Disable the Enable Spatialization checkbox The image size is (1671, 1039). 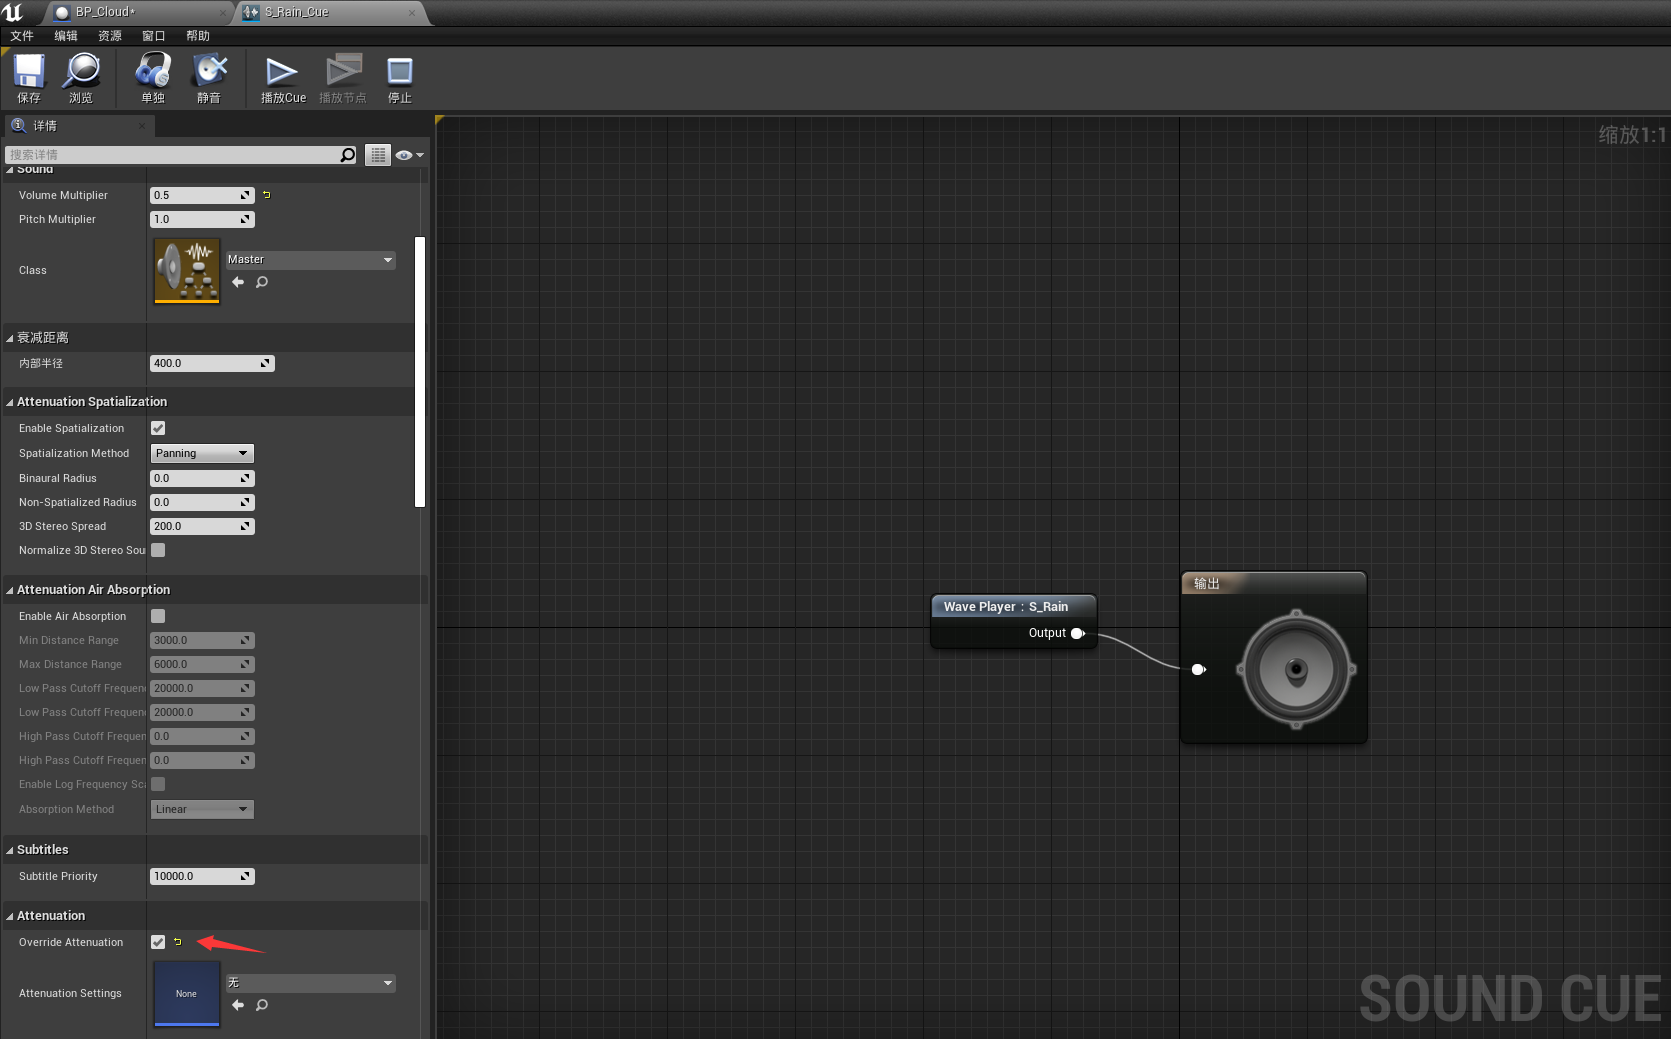pos(158,428)
